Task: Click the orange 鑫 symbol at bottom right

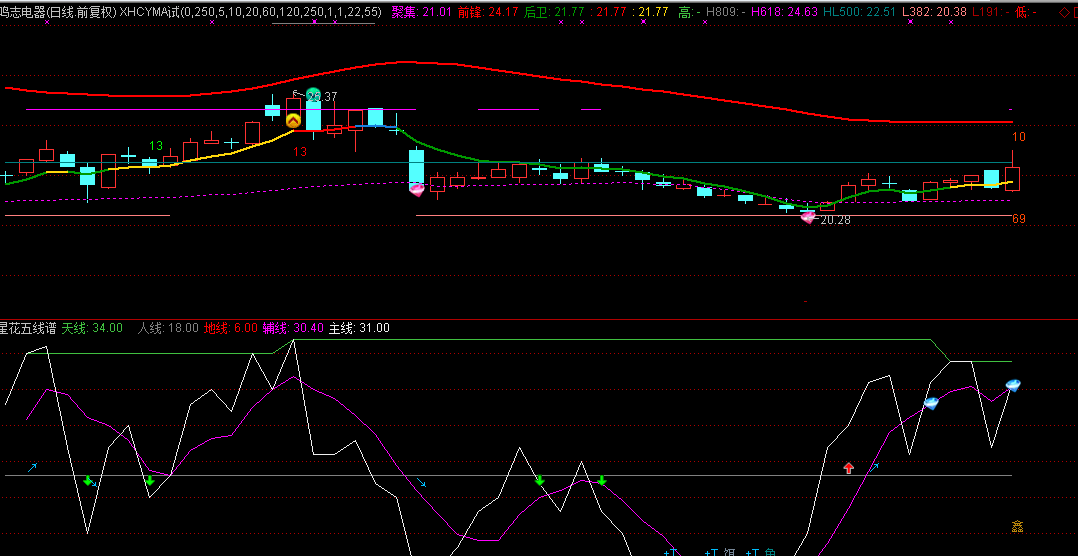Action: click(x=1018, y=527)
